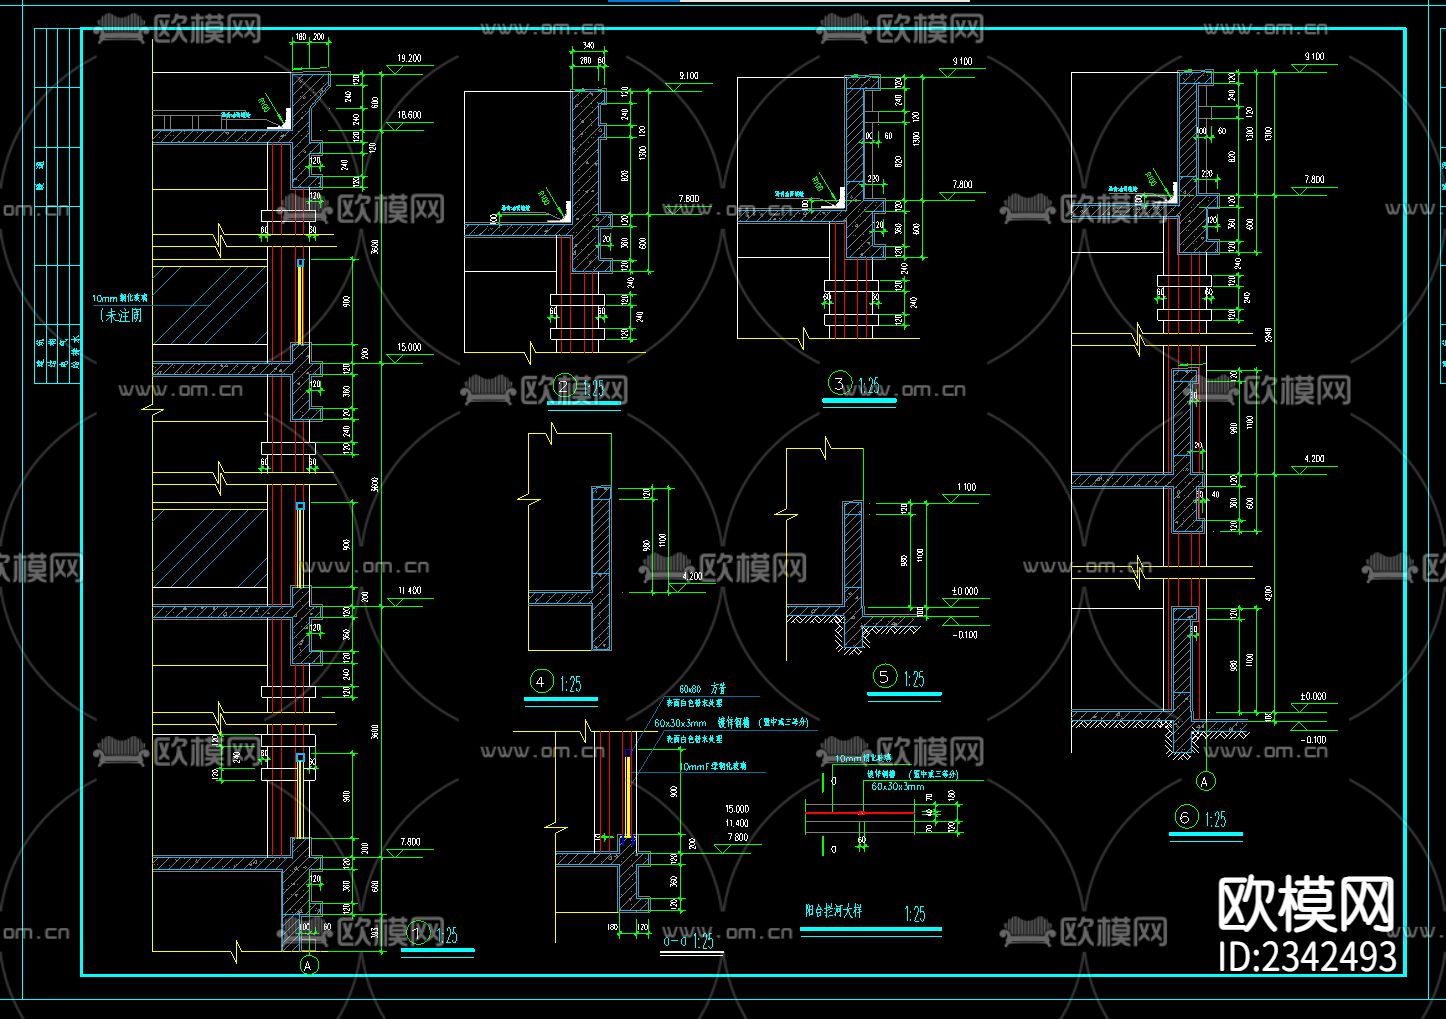
Task: Click the ID:2342493 text
Action: [x=1307, y=956]
